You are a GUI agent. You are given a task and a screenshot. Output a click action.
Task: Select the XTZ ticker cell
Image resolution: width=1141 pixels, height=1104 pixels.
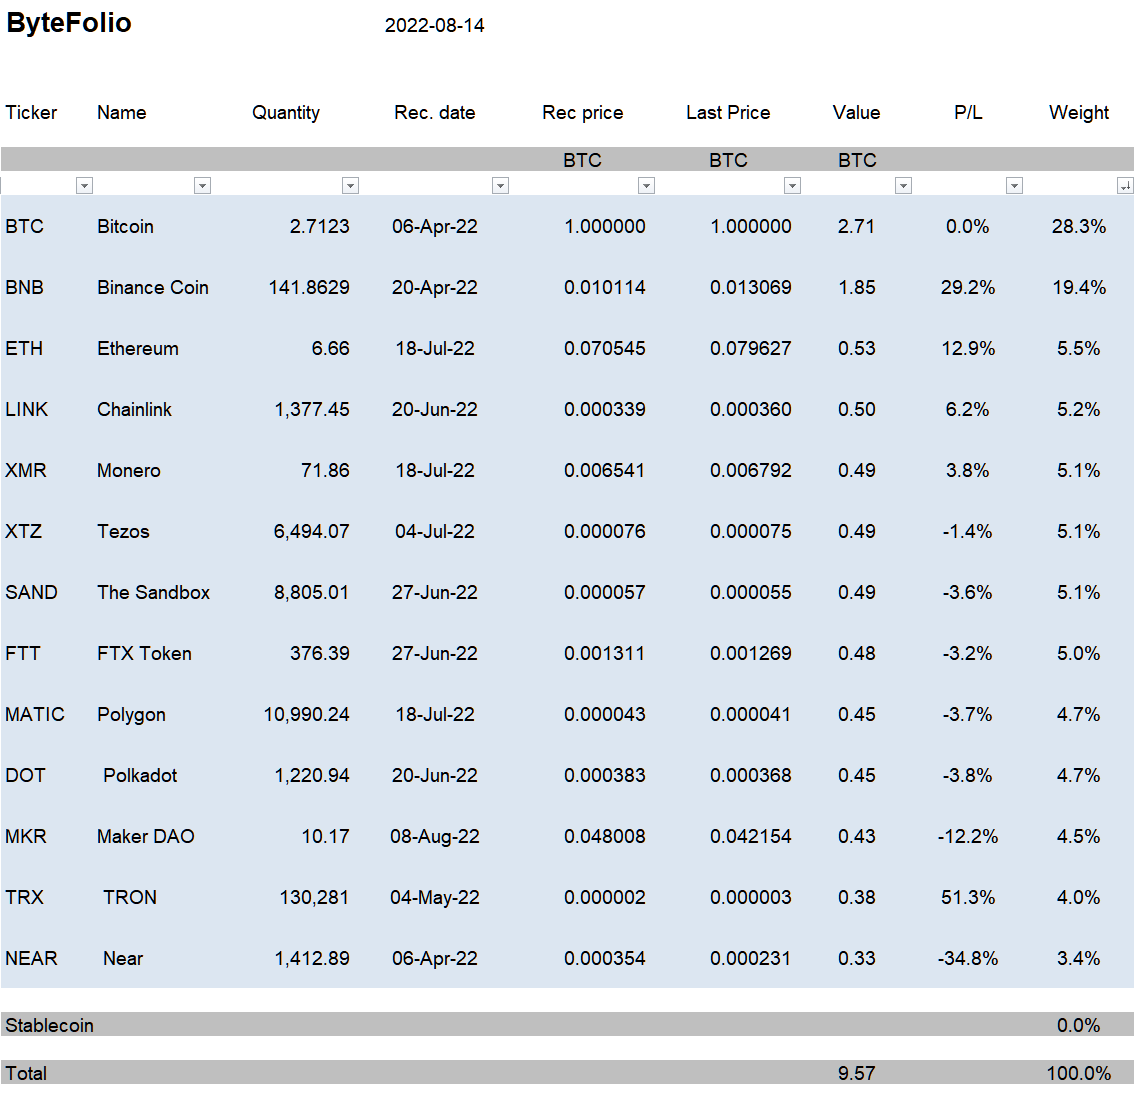point(23,532)
